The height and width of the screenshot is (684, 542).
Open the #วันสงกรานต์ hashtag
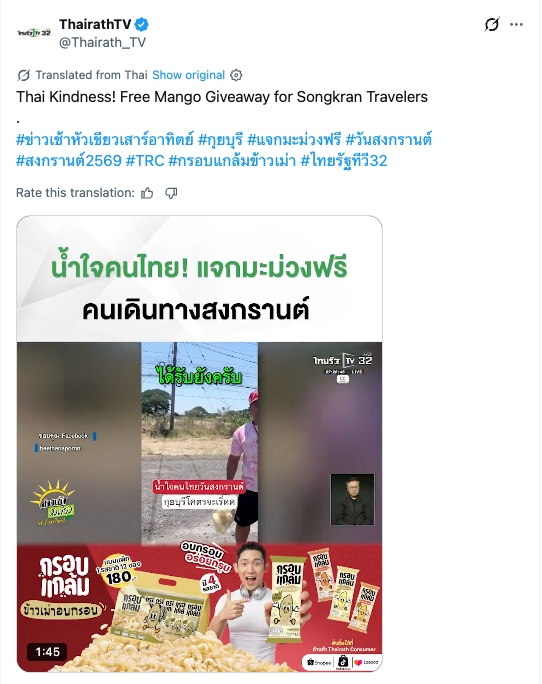tap(389, 140)
